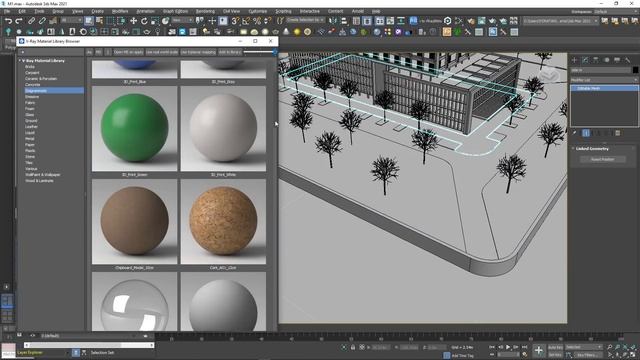Click the button in Linked Geometry rollout
The height and width of the screenshot is (360, 640).
(602, 159)
